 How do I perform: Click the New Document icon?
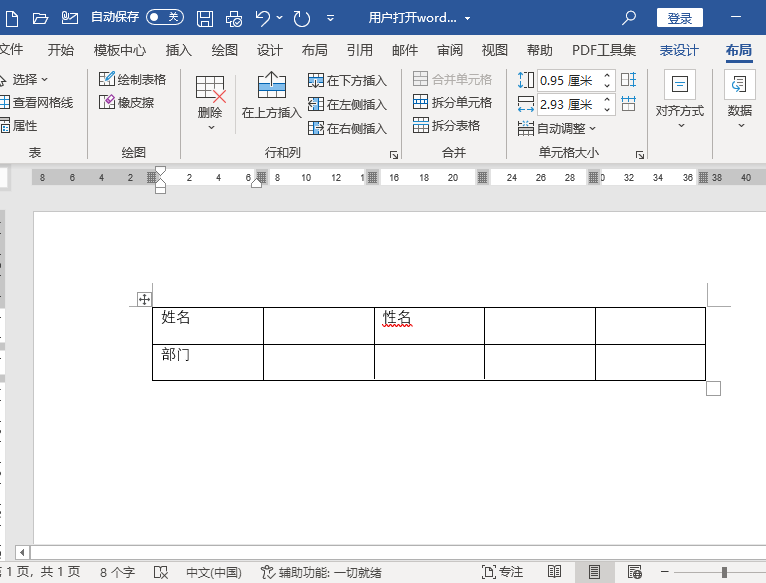12,19
